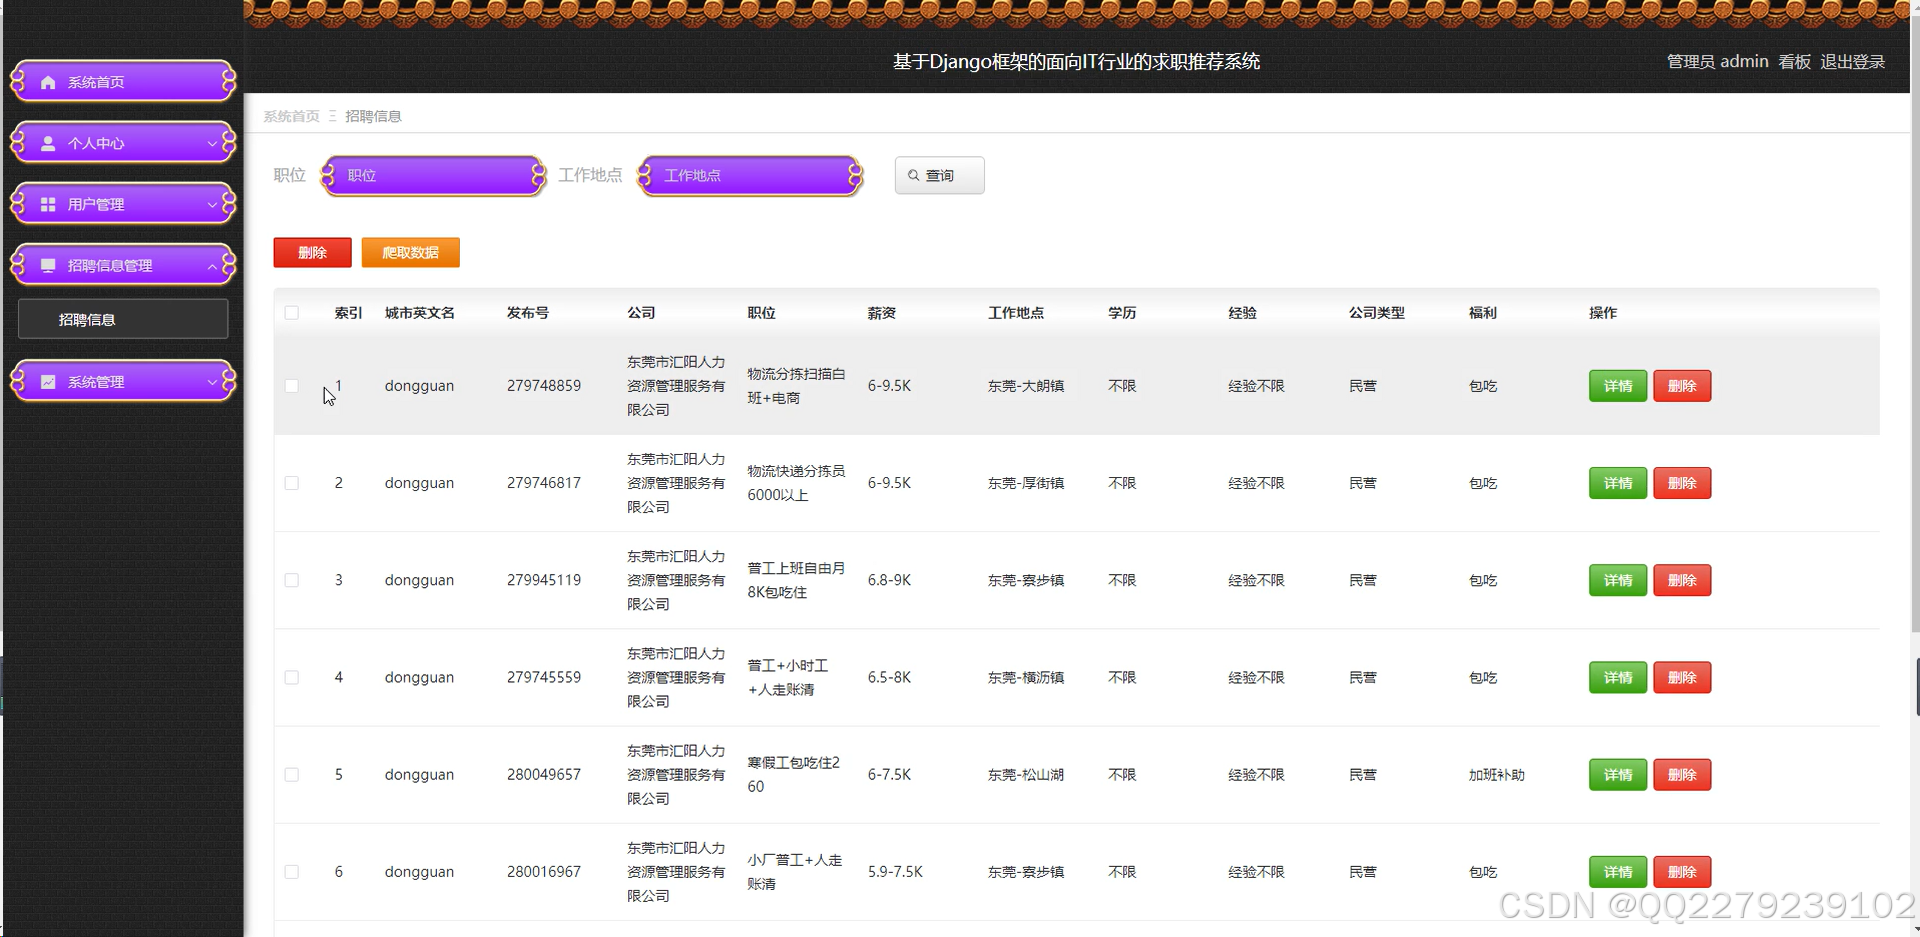Delete row with 发布号 279748859
1920x937 pixels.
point(1682,386)
